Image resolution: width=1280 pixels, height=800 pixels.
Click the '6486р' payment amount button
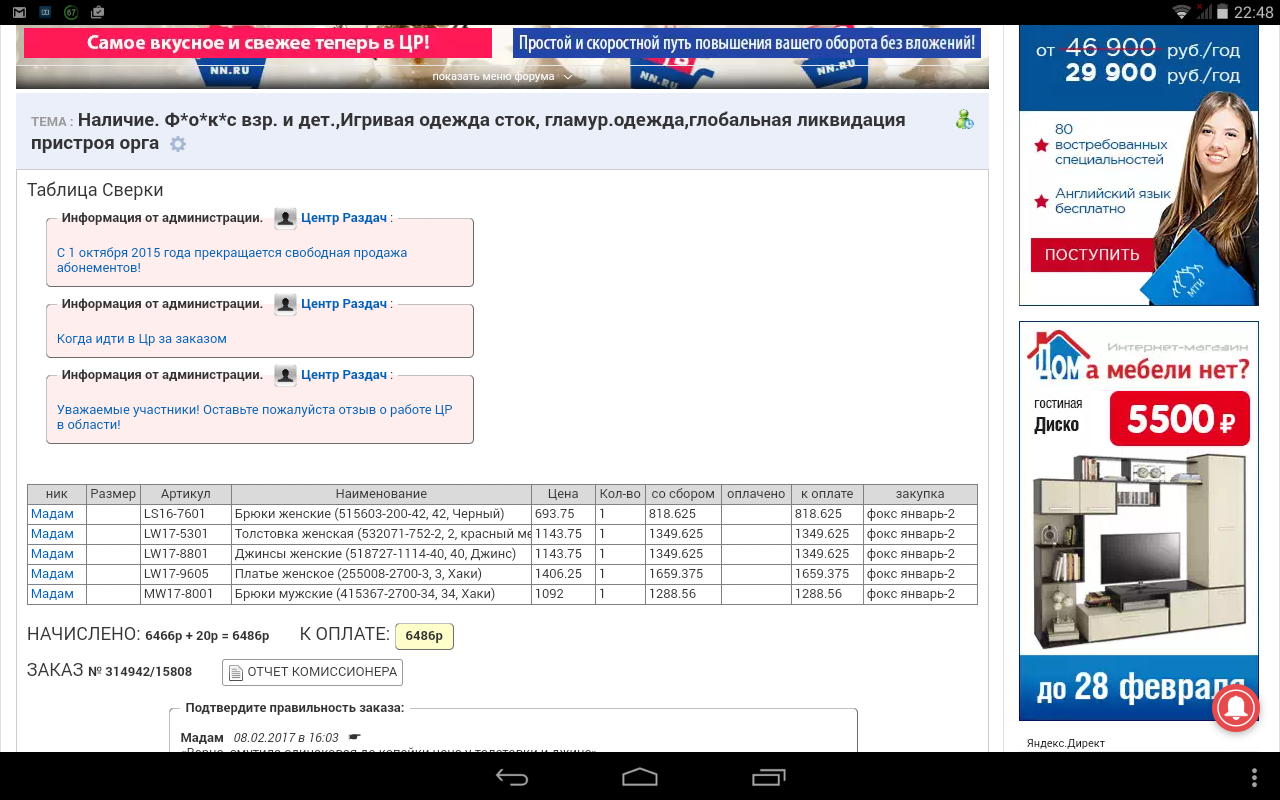pos(424,636)
